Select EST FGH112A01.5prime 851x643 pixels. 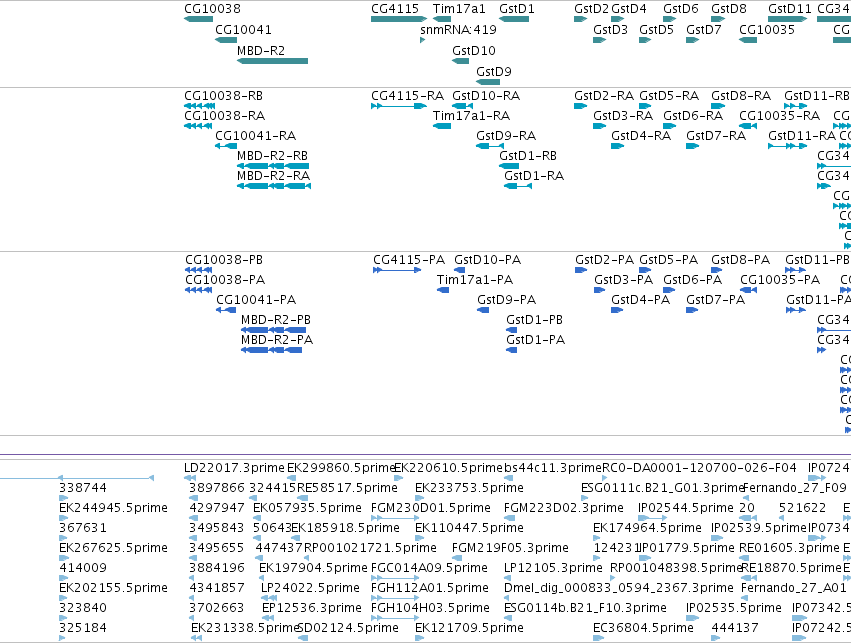429,589
